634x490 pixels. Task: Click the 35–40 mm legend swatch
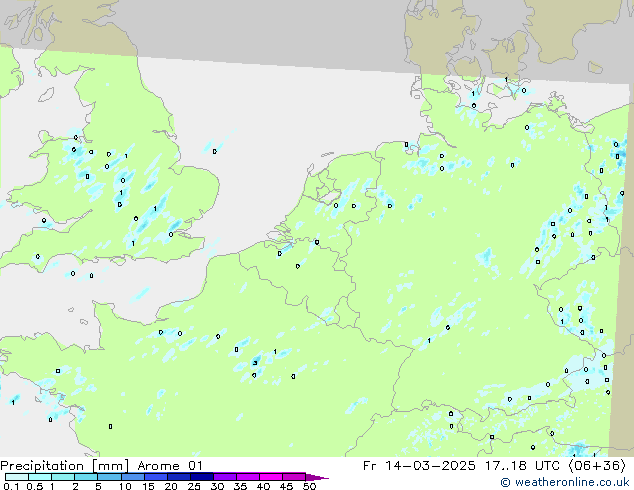(247, 477)
